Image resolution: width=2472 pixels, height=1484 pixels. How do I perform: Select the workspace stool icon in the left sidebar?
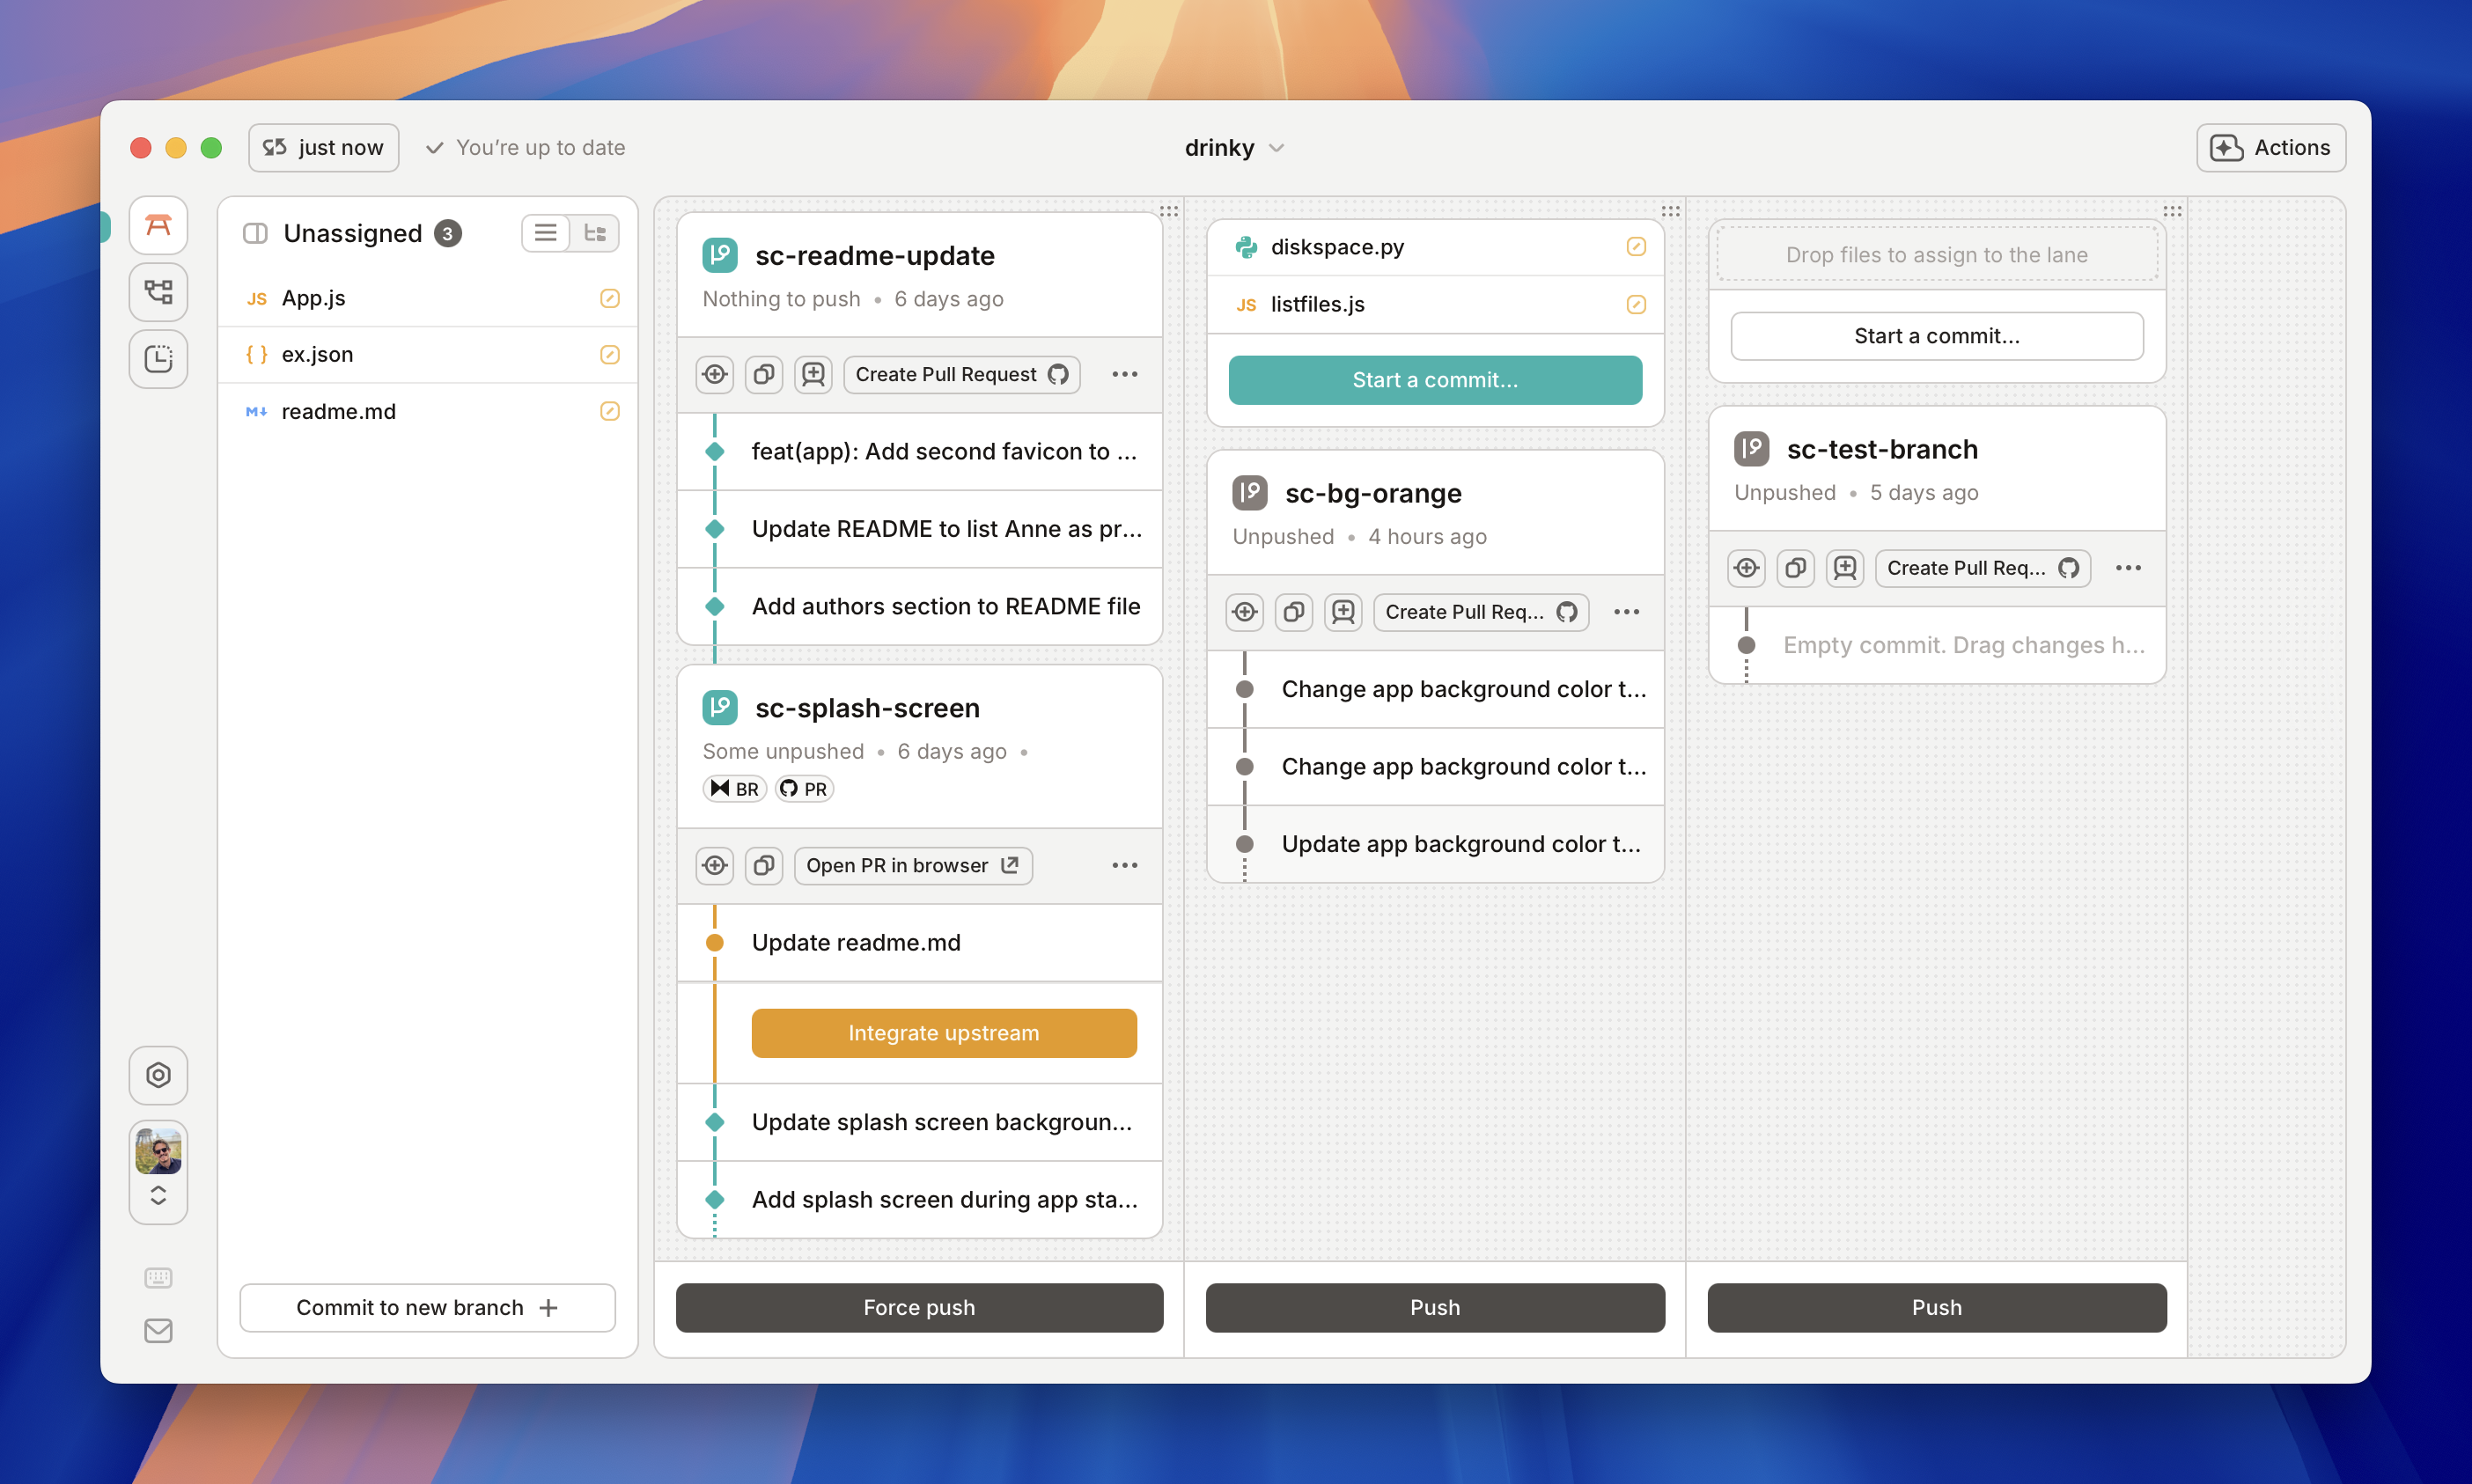158,225
